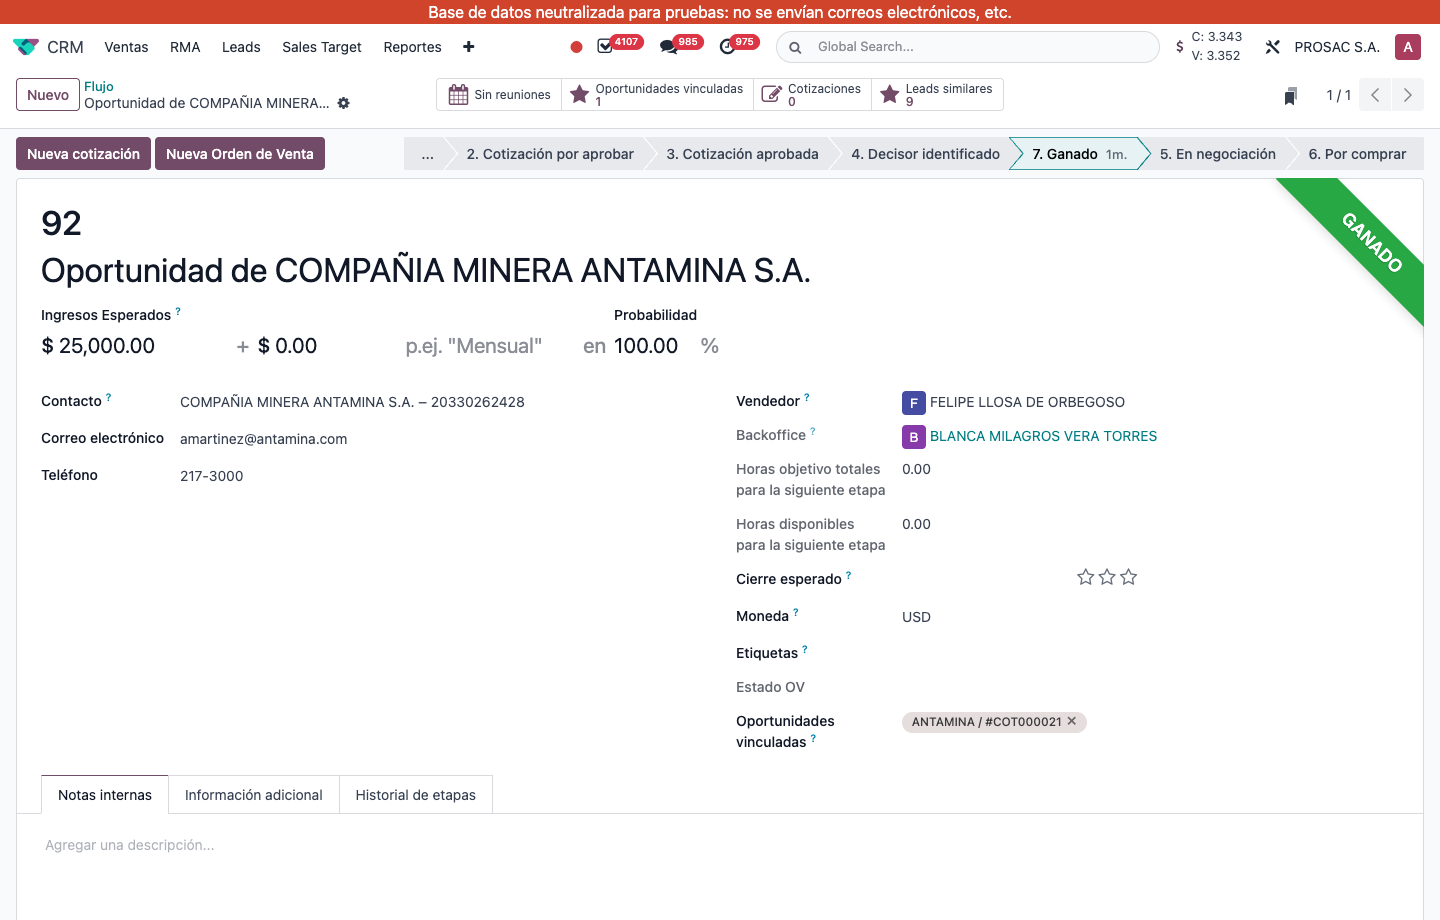Switch to Información adicional tab
1440x920 pixels.
click(254, 795)
